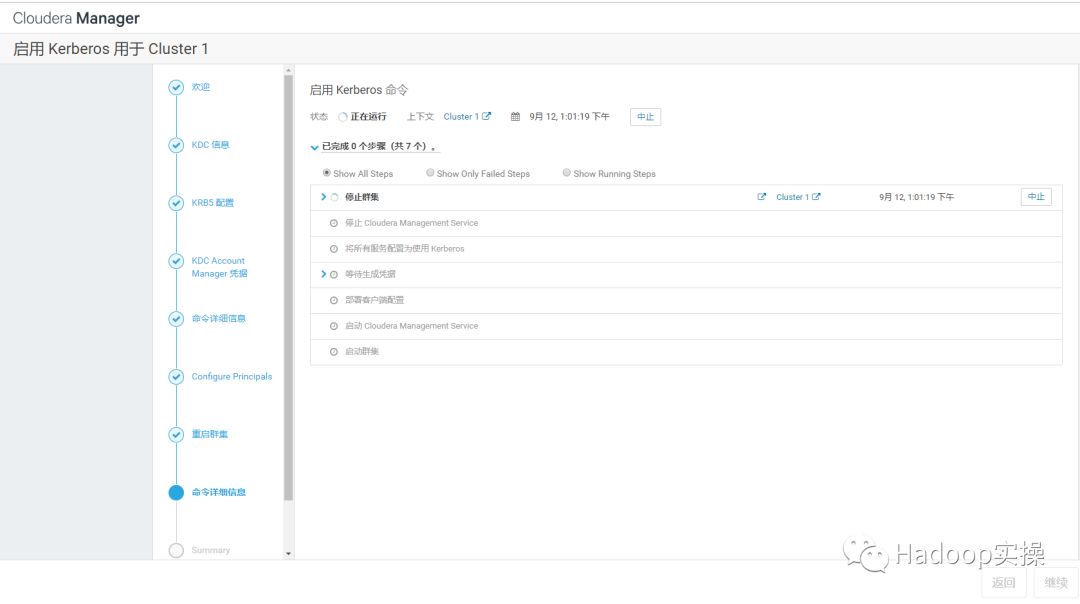Image resolution: width=1080 pixels, height=604 pixels.
Task: Click the pending clock icon for 停止 Cloudera Management Service
Action: [x=334, y=223]
